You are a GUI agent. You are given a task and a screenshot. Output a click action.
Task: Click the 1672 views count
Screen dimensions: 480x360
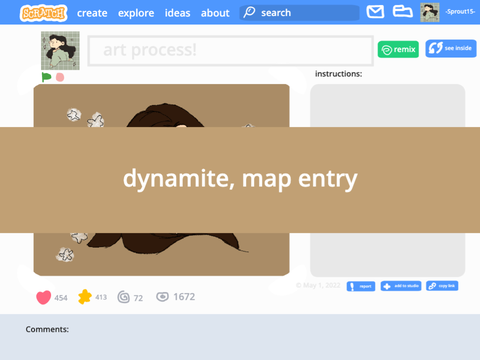pos(184,297)
